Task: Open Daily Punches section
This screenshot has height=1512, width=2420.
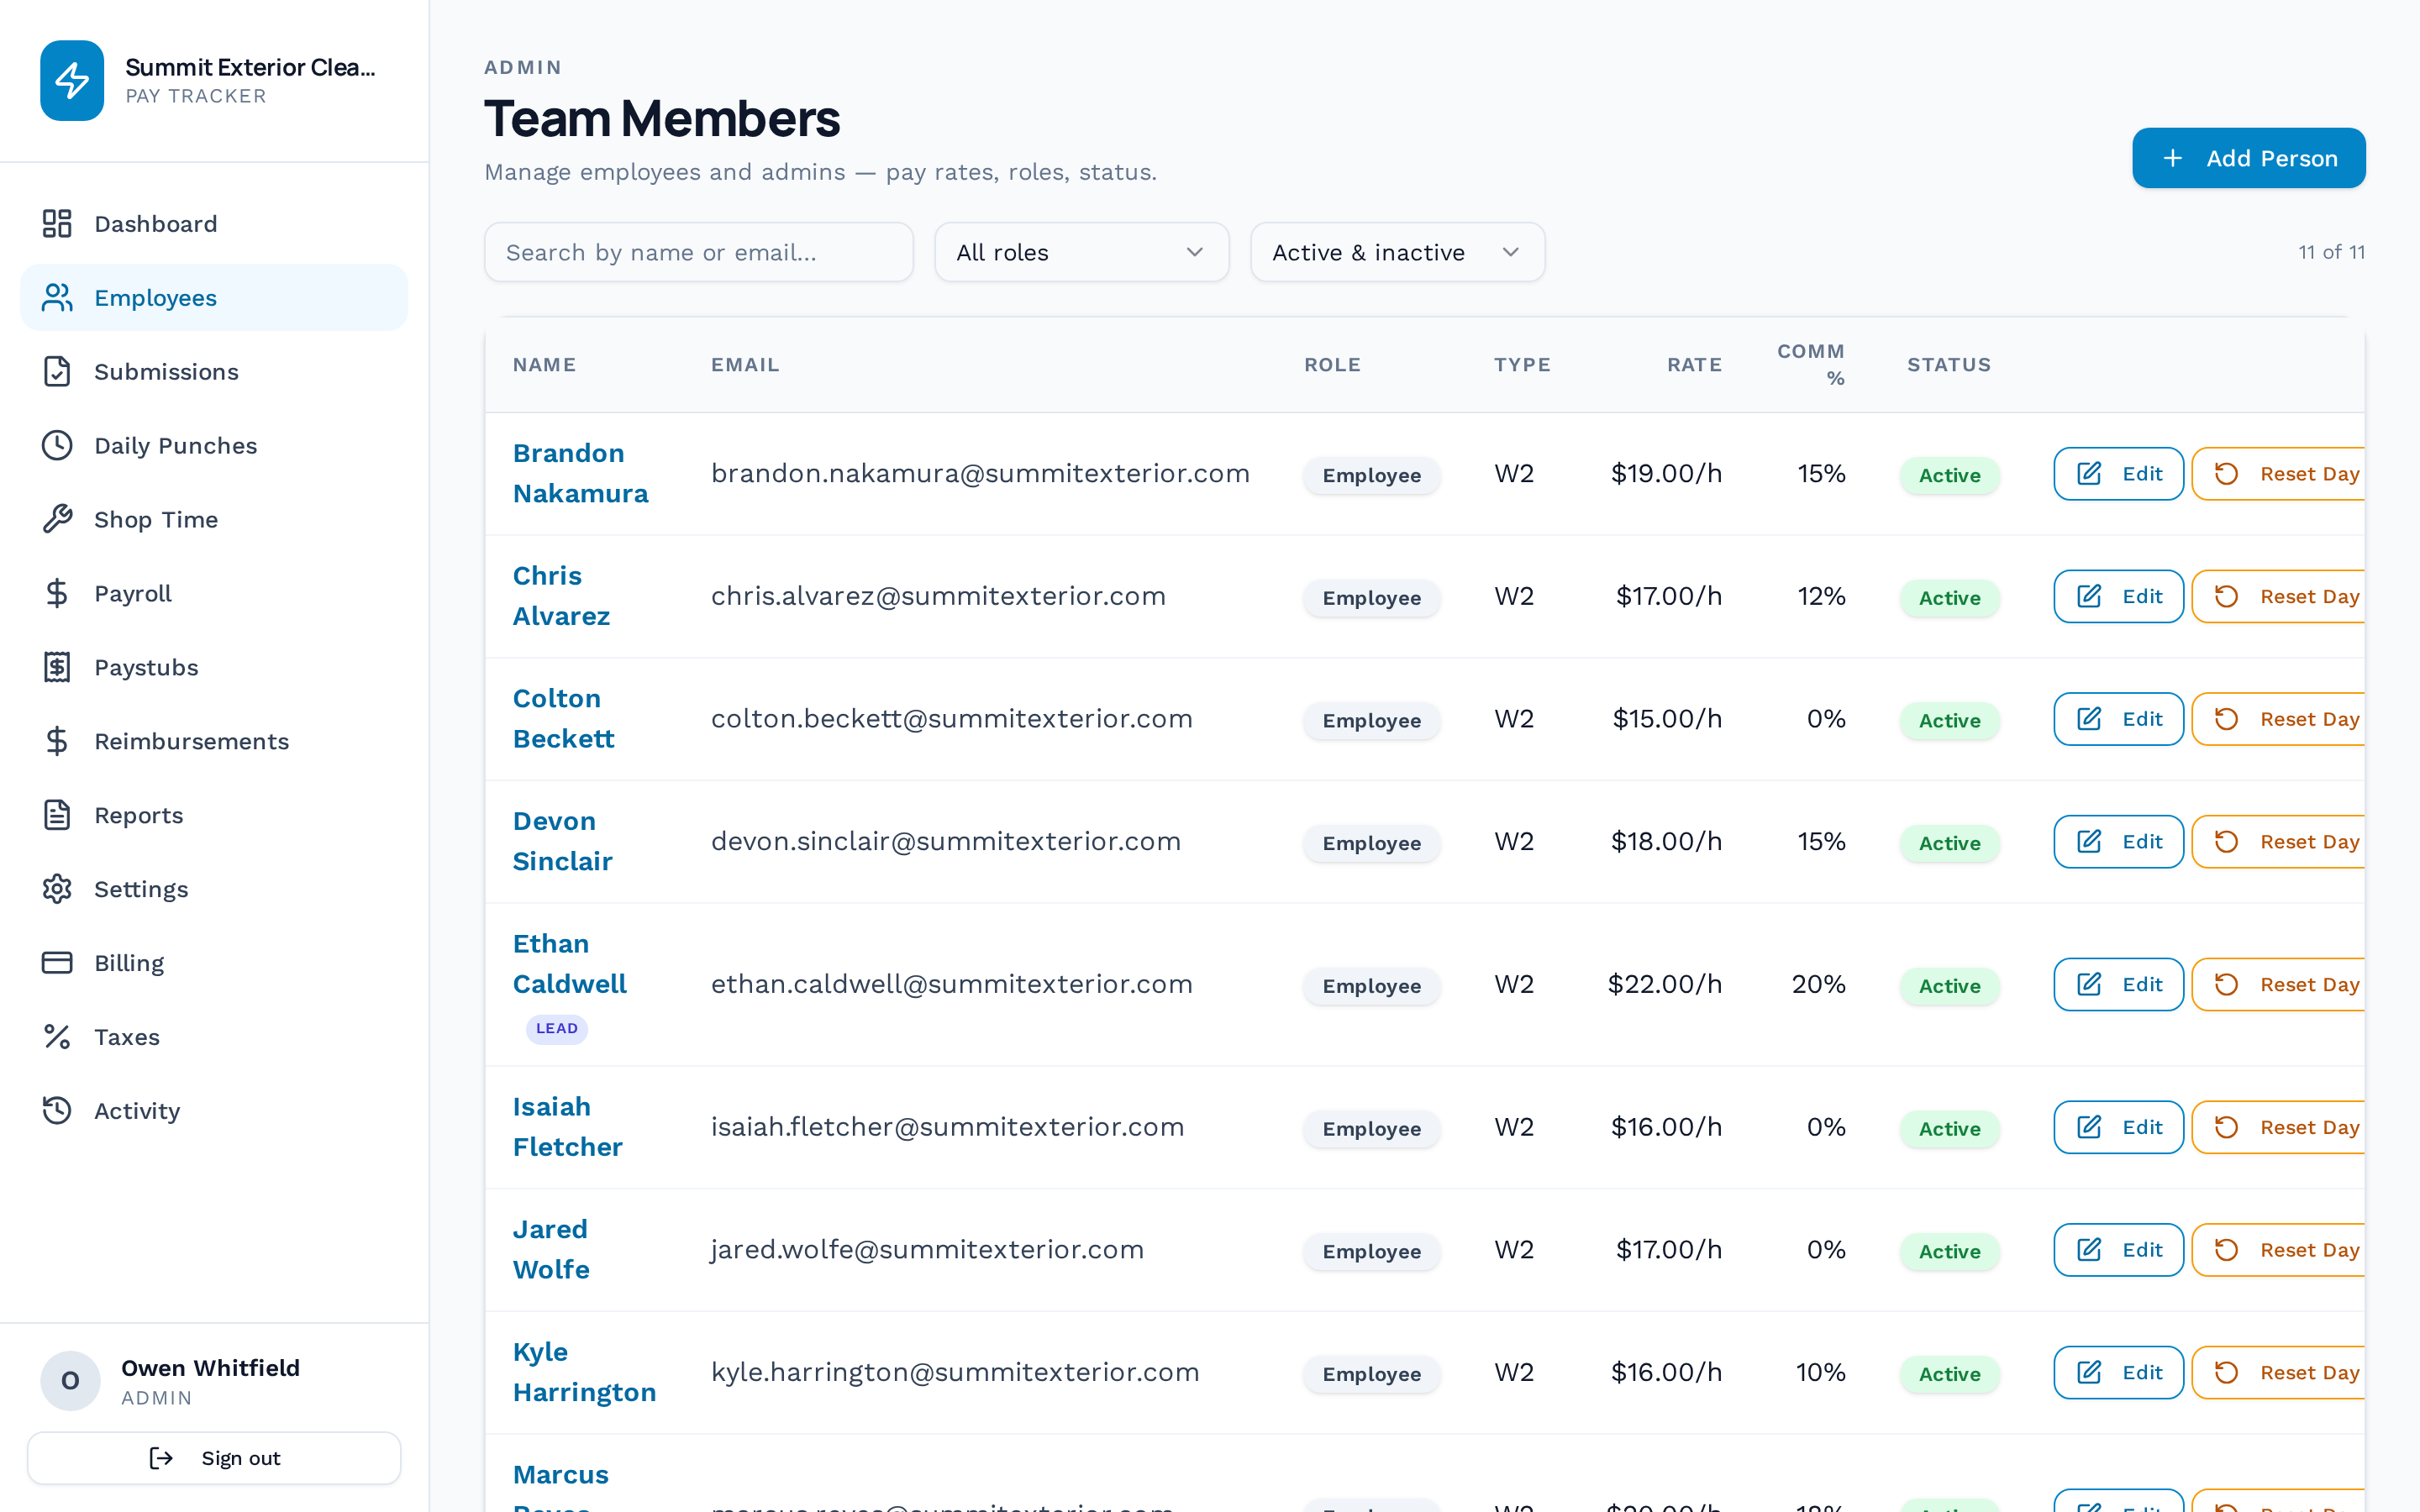Action: coord(214,445)
